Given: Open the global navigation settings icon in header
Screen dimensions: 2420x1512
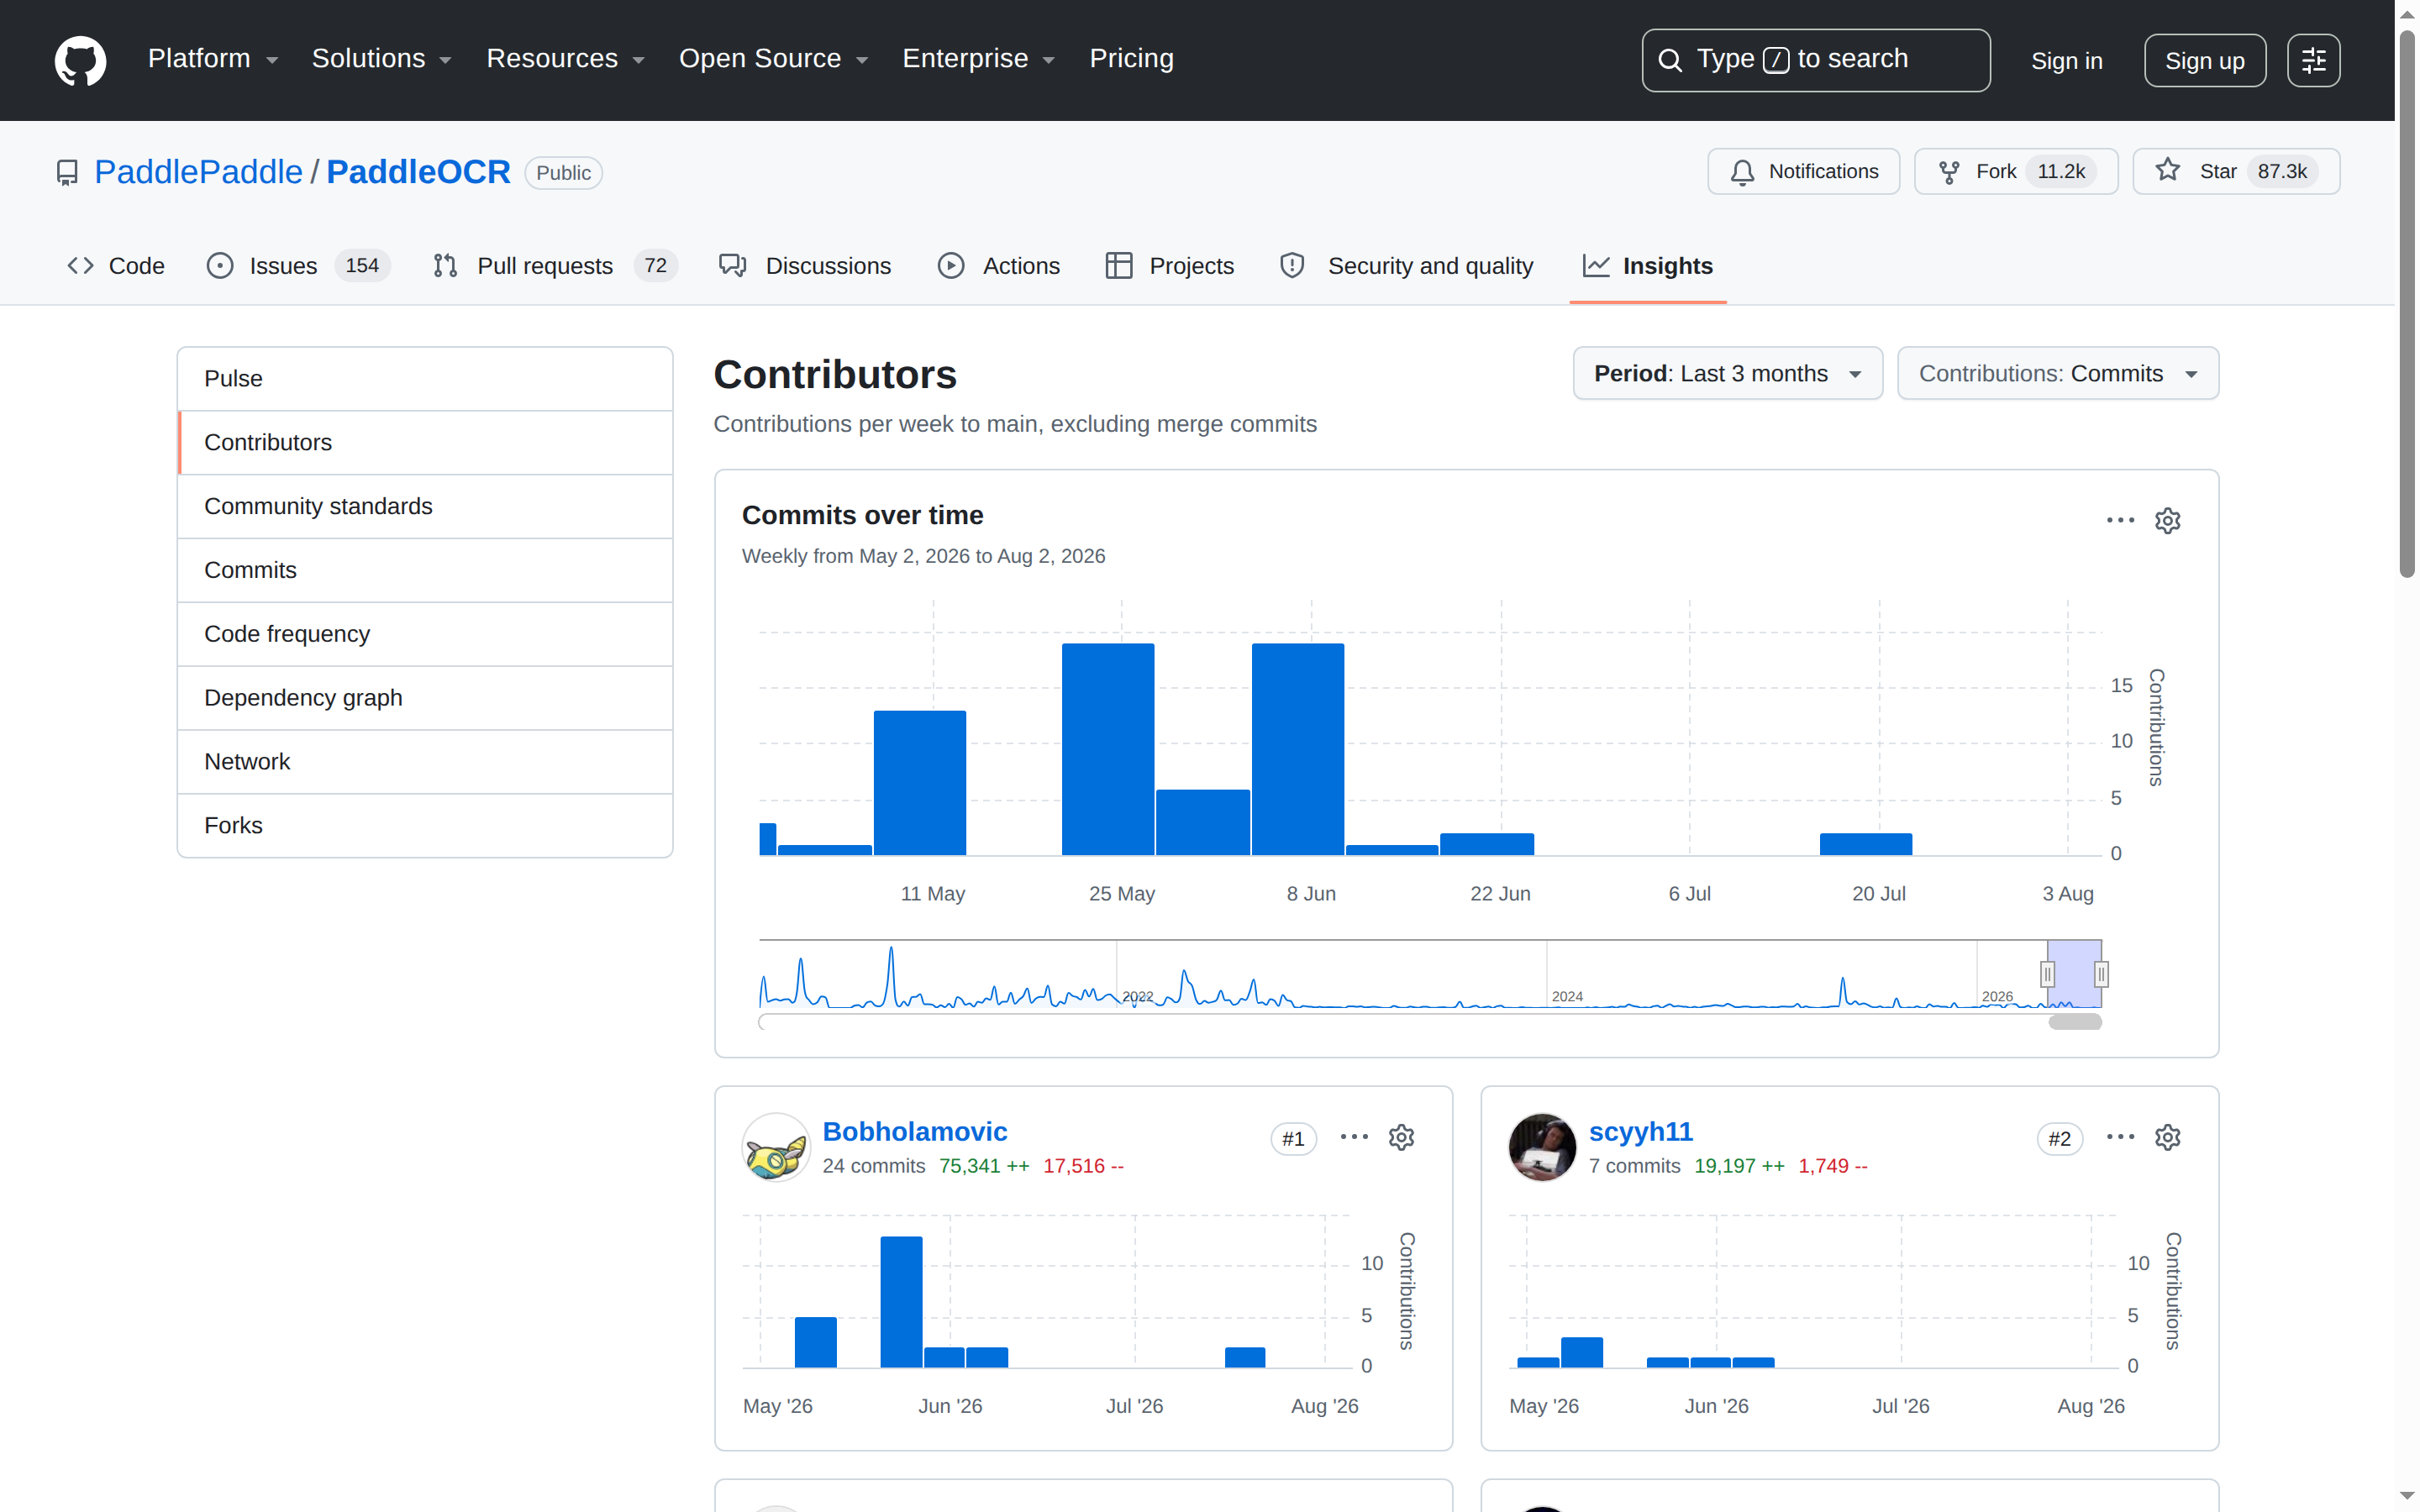Looking at the screenshot, I should click(x=2313, y=60).
